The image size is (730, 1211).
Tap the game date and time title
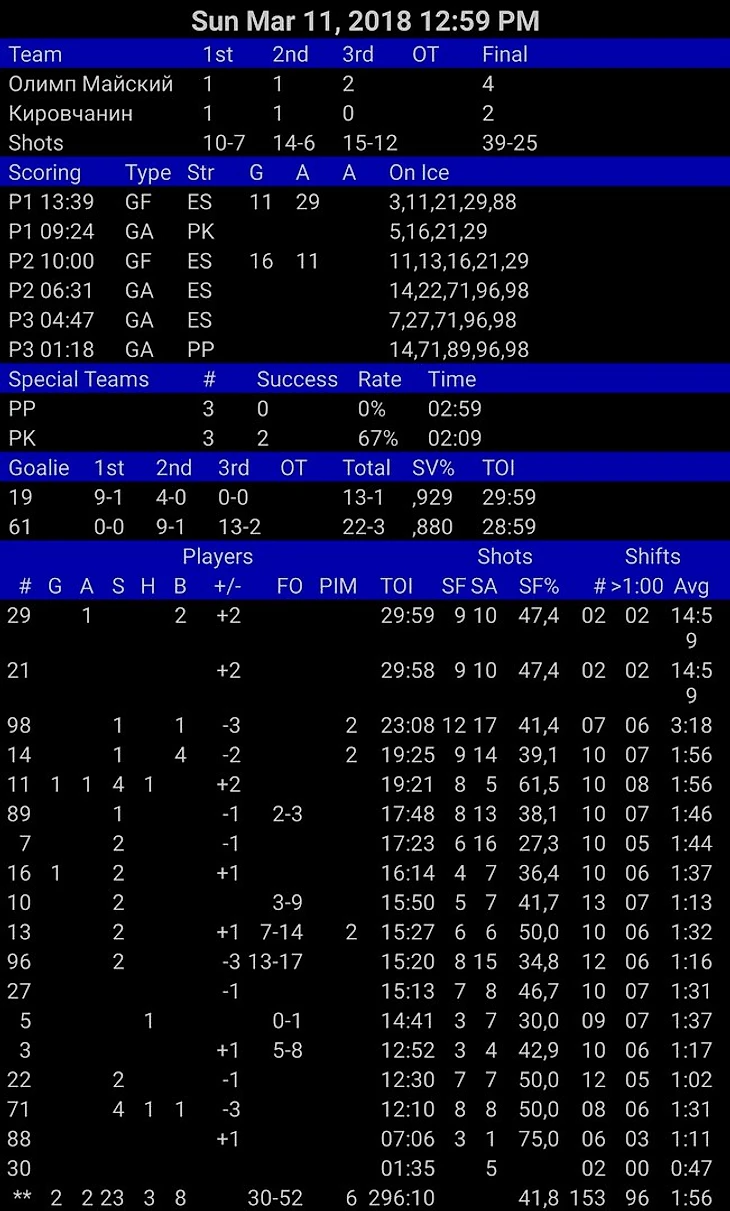pyautogui.click(x=365, y=20)
